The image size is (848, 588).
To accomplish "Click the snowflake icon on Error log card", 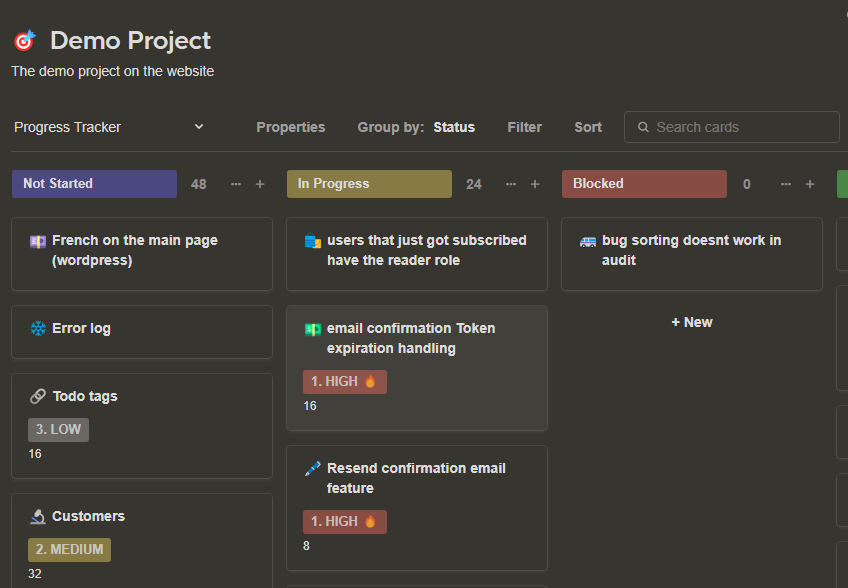I will click(38, 328).
